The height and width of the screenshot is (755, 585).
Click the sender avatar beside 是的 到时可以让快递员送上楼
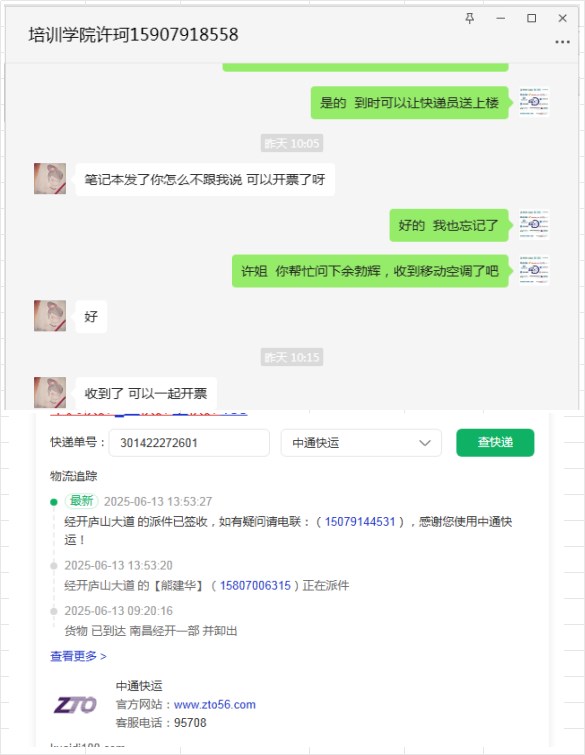[x=534, y=102]
